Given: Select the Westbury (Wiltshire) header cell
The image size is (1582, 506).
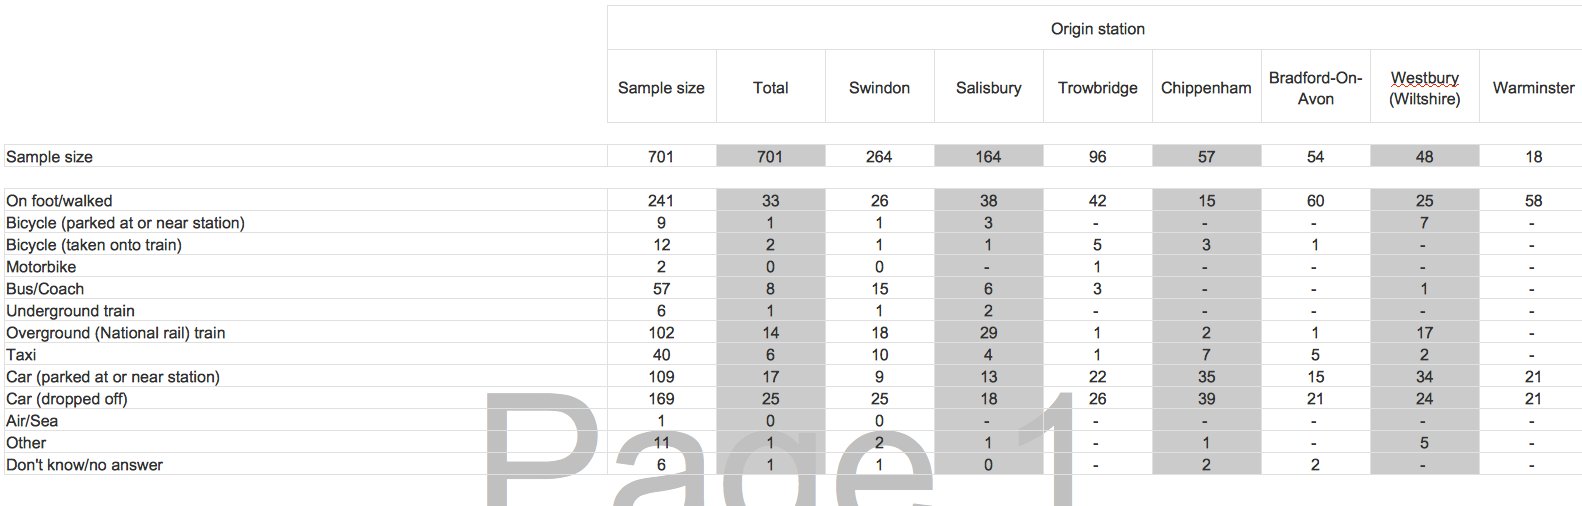Looking at the screenshot, I should click(x=1424, y=88).
